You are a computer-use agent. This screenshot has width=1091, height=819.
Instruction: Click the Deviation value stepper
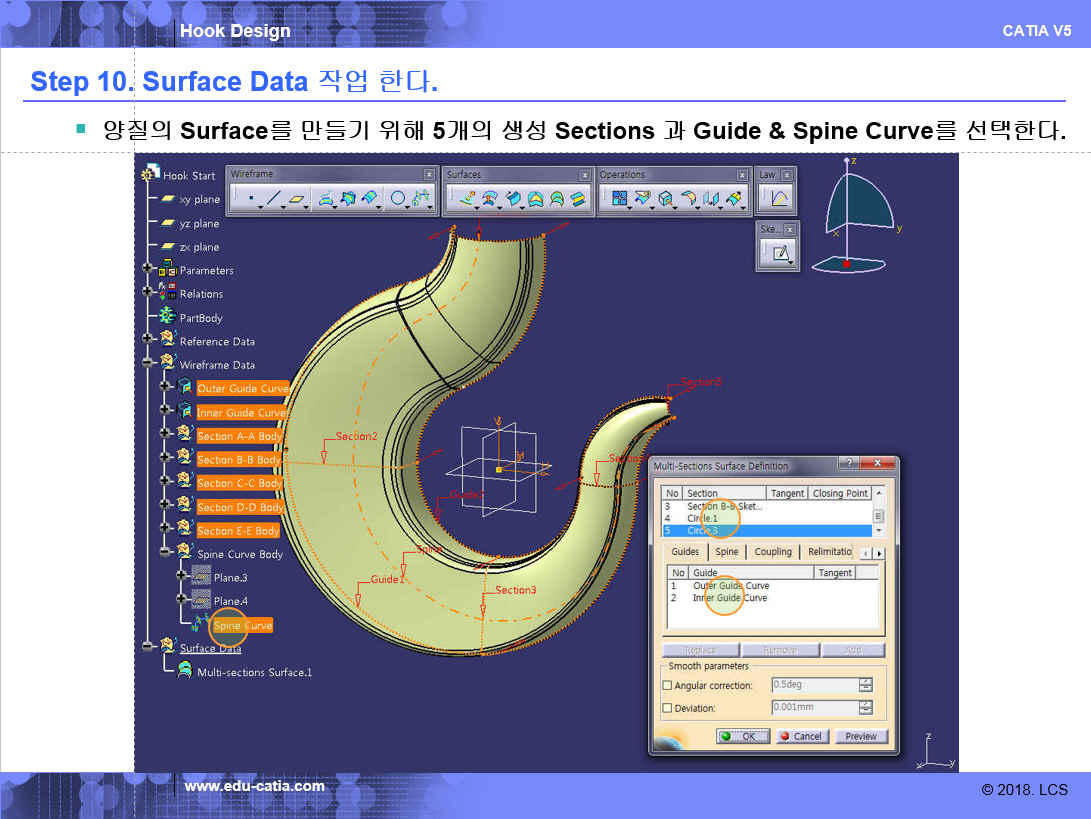[865, 708]
